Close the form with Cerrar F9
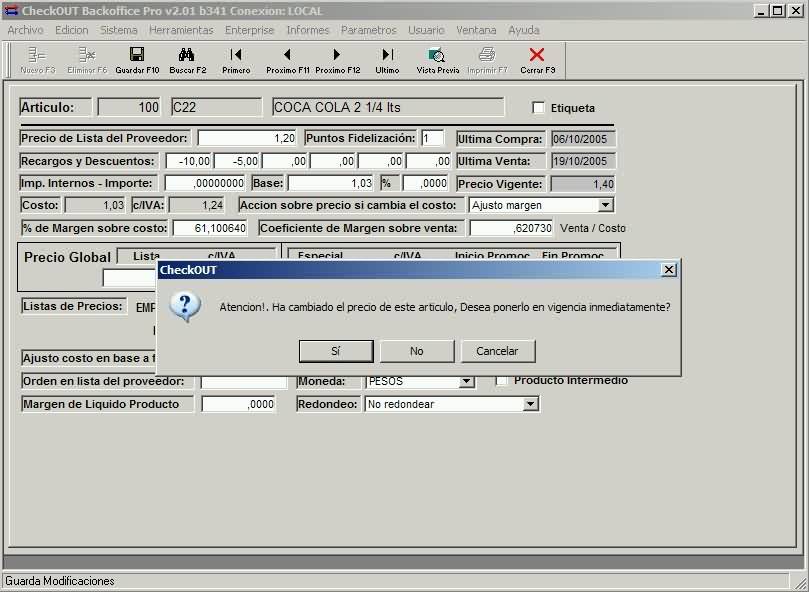The height and width of the screenshot is (592, 809). click(537, 54)
